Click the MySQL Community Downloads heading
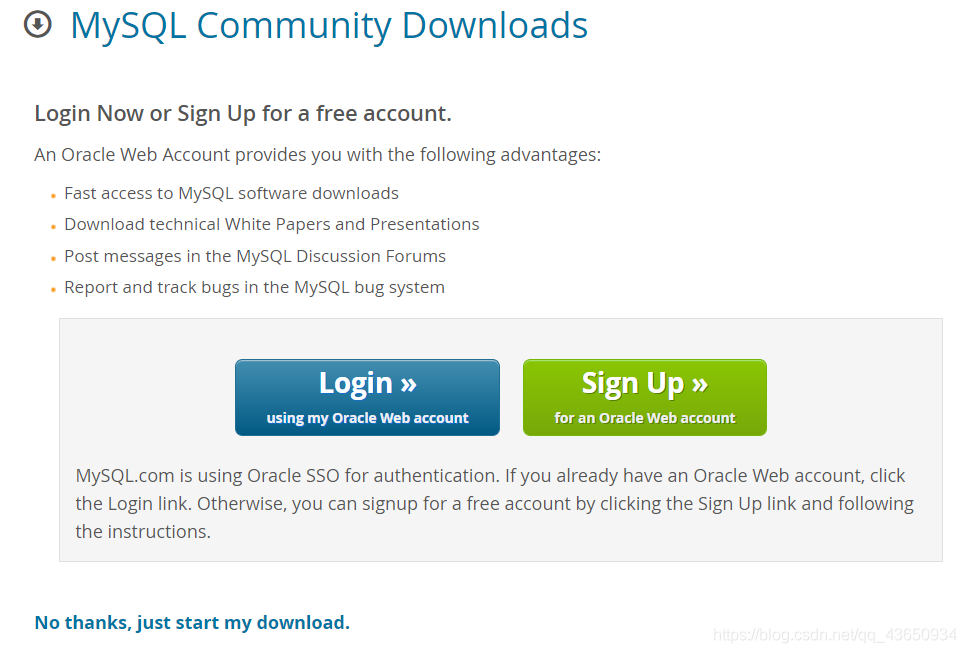 pos(329,26)
